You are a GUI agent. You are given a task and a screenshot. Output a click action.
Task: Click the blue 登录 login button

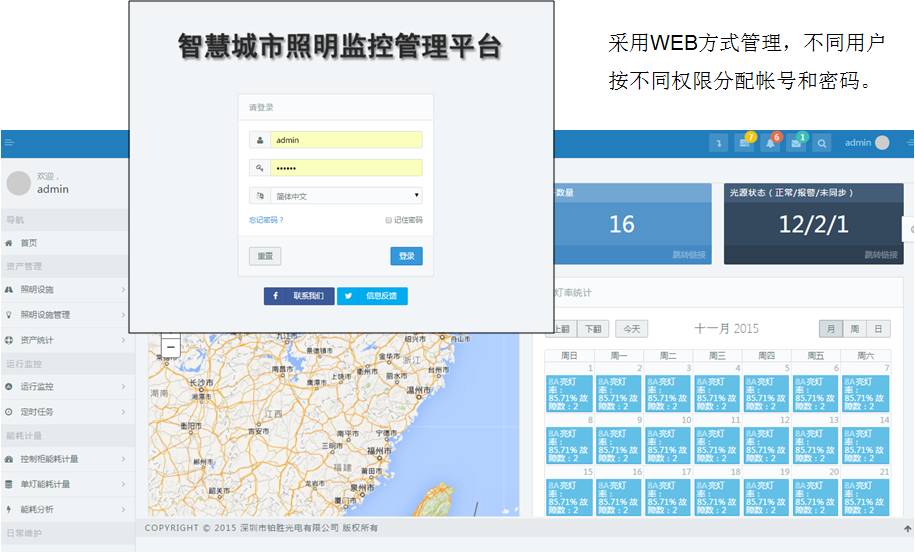pyautogui.click(x=406, y=256)
